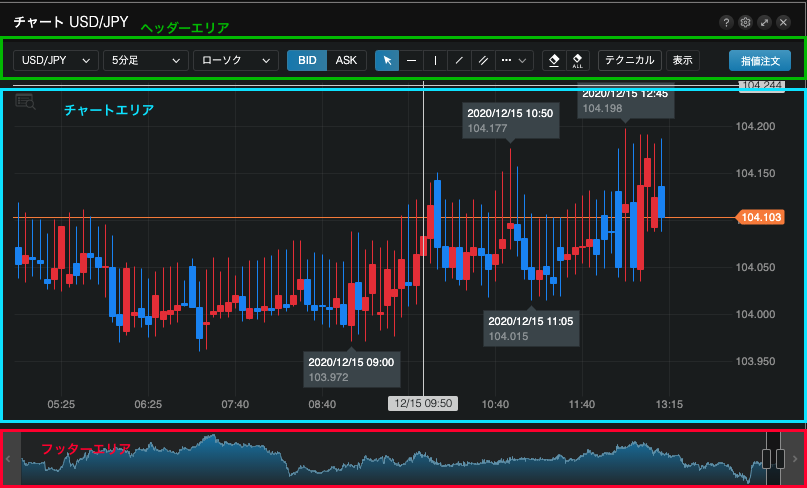The width and height of the screenshot is (807, 488).
Task: Open the help question mark icon
Action: (x=726, y=22)
